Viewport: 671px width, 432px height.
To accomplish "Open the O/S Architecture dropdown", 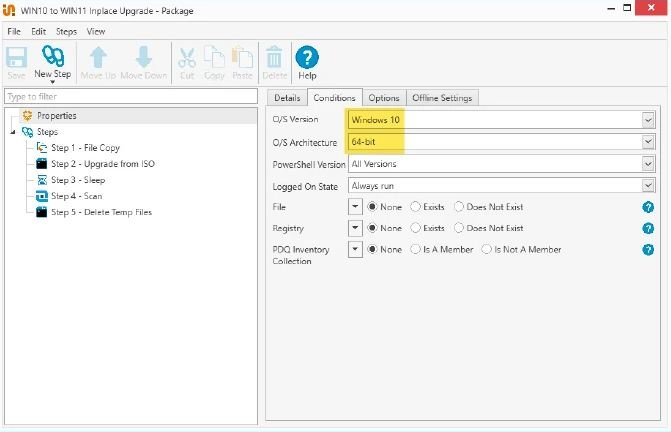I will (648, 142).
